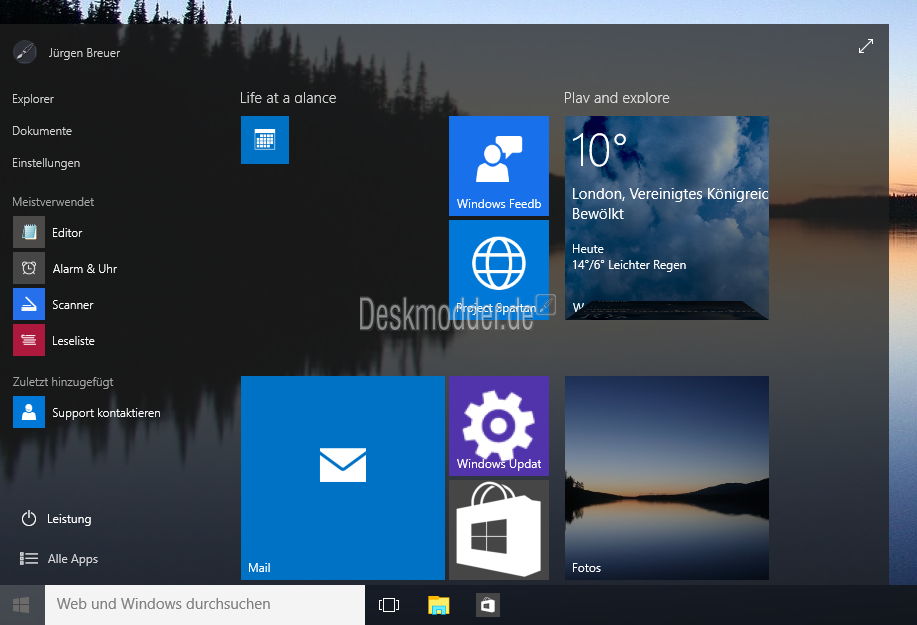Image resolution: width=917 pixels, height=625 pixels.
Task: Select the Scanner entry label
Action: (73, 305)
